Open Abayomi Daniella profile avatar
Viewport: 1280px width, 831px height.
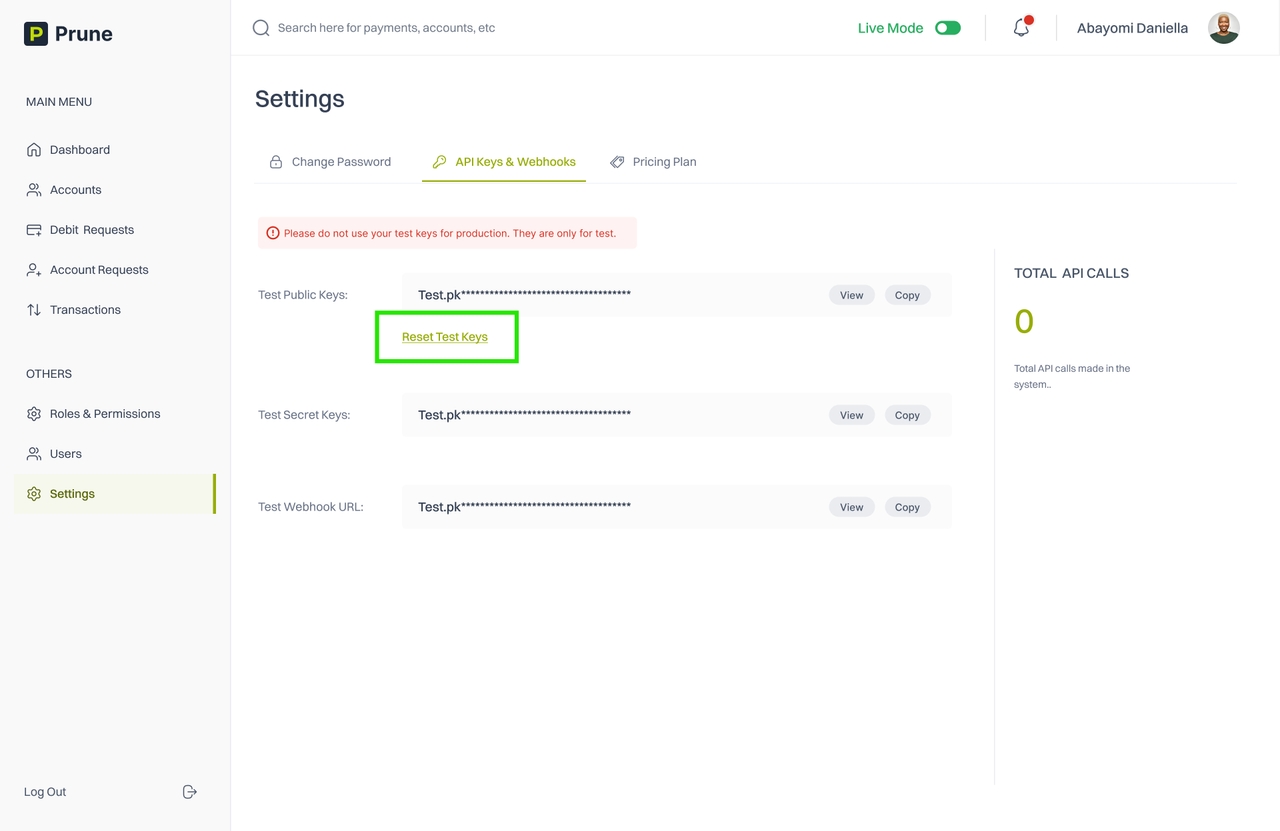point(1223,28)
